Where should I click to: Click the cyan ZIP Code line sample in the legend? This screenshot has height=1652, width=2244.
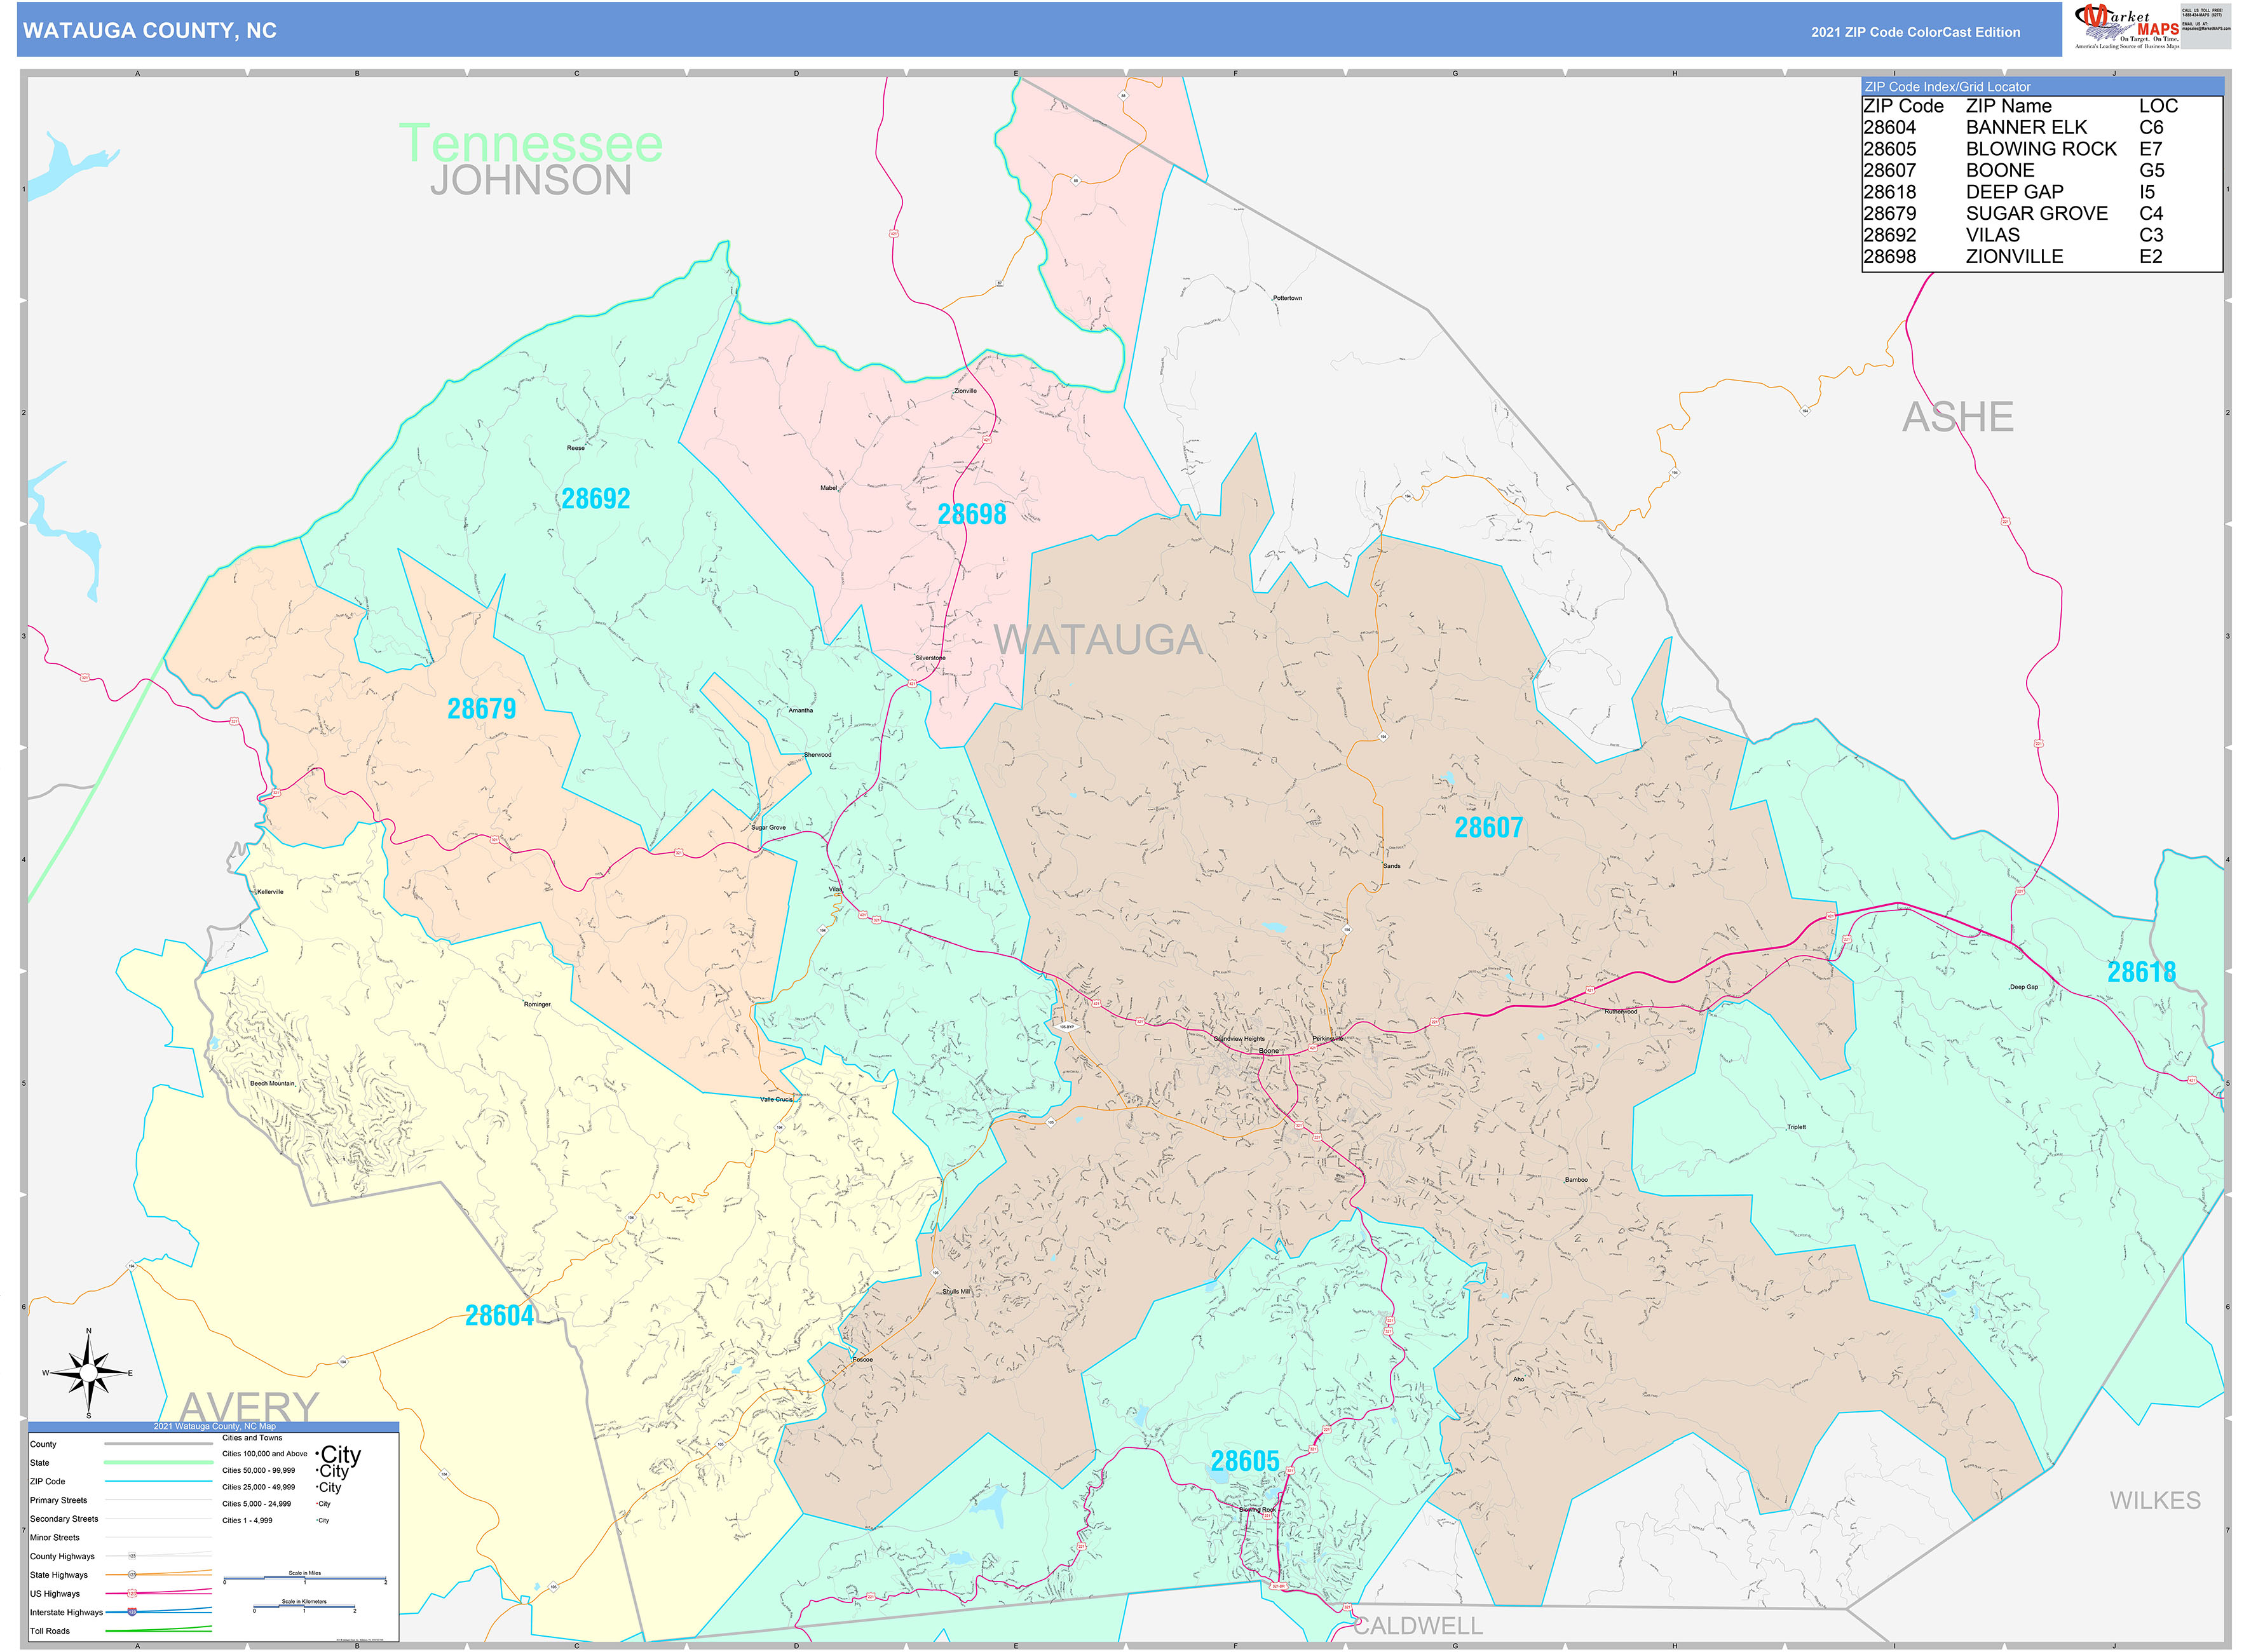point(158,1481)
